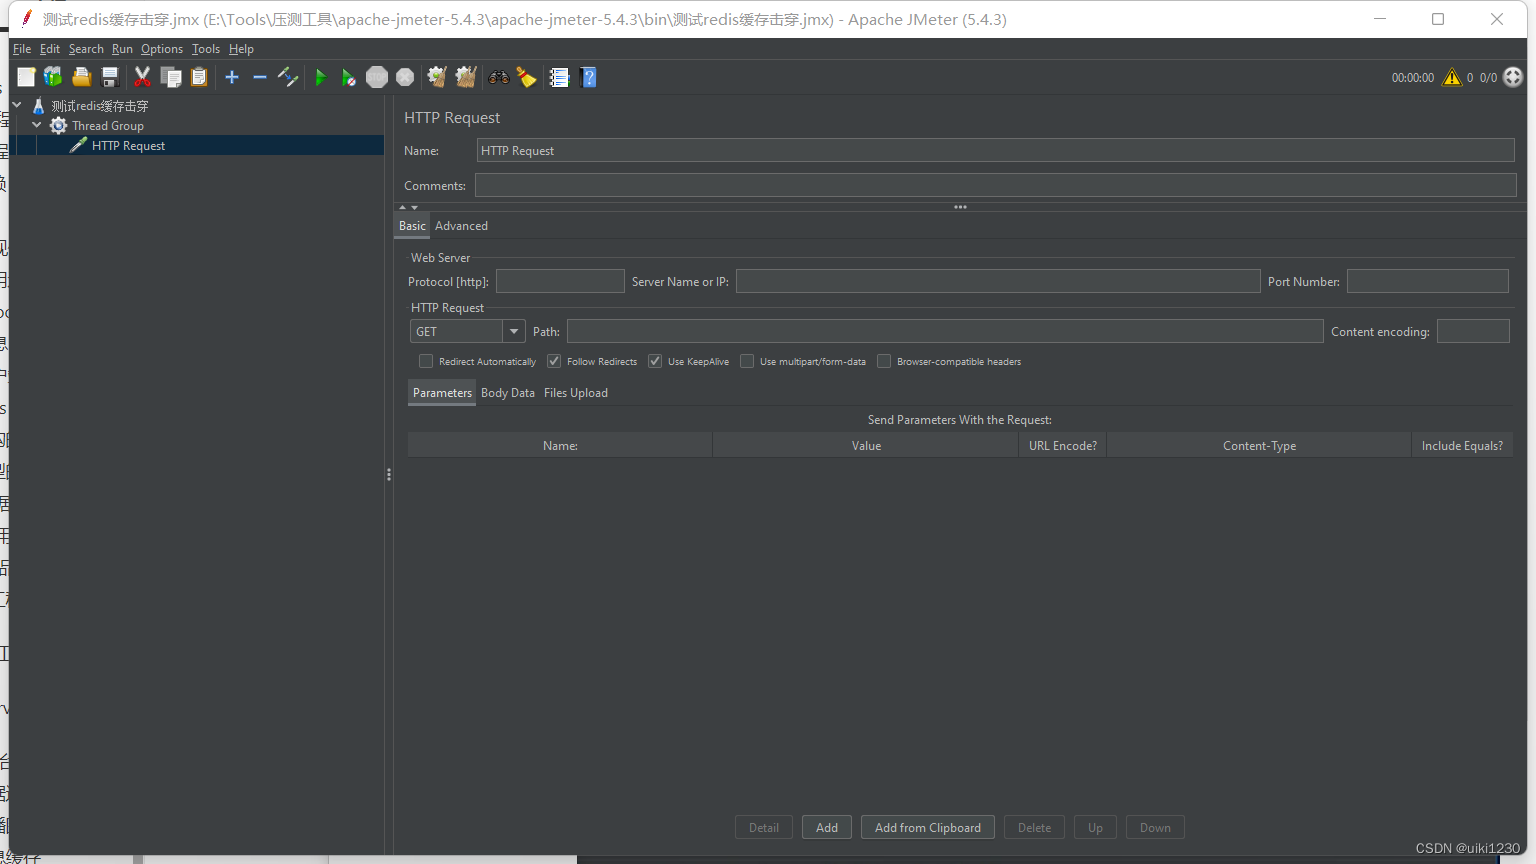Open the Templates icon

pyautogui.click(x=53, y=77)
